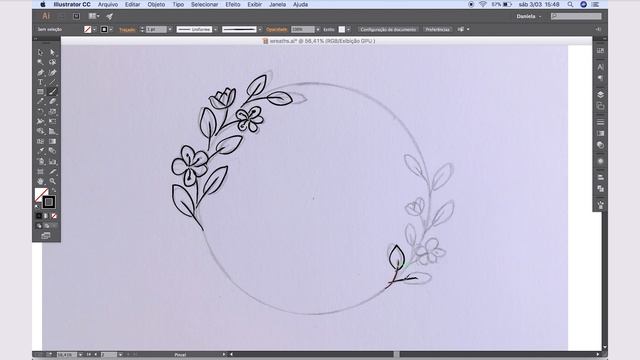Select the Rotate tool
Viewport: 640px width, 360px height.
coord(40,111)
